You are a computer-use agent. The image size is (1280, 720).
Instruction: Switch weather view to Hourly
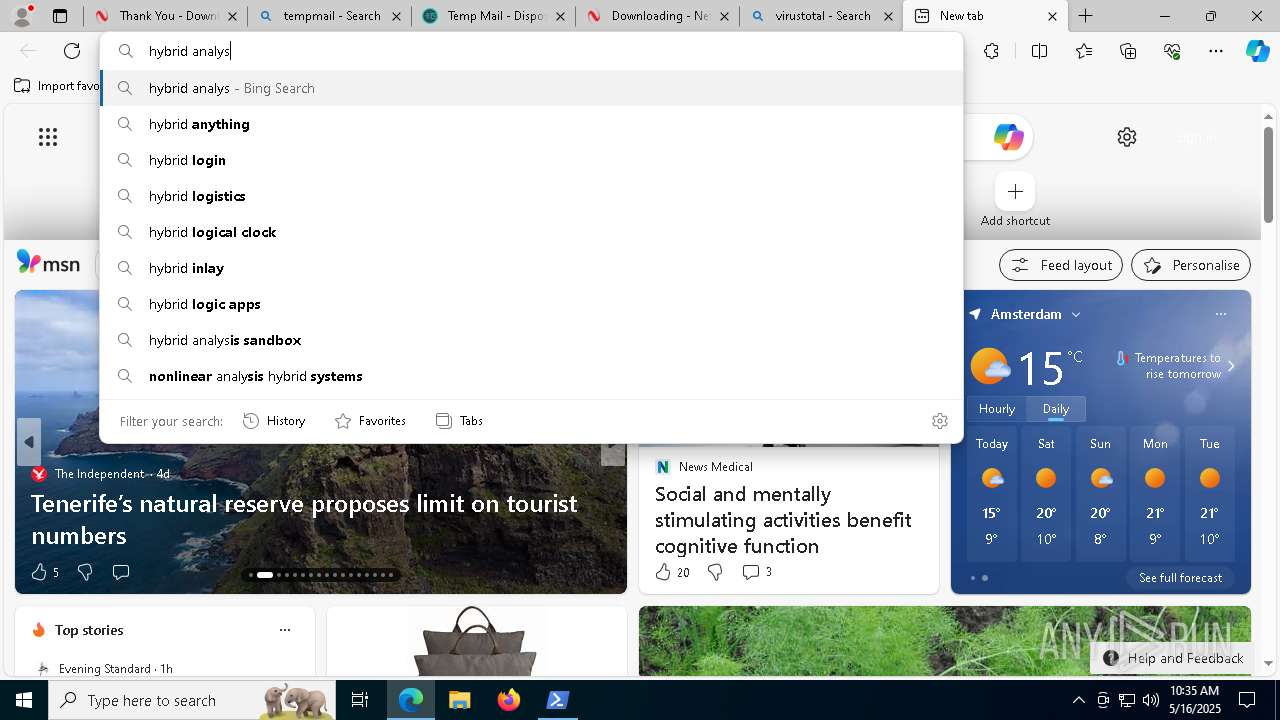click(x=997, y=409)
